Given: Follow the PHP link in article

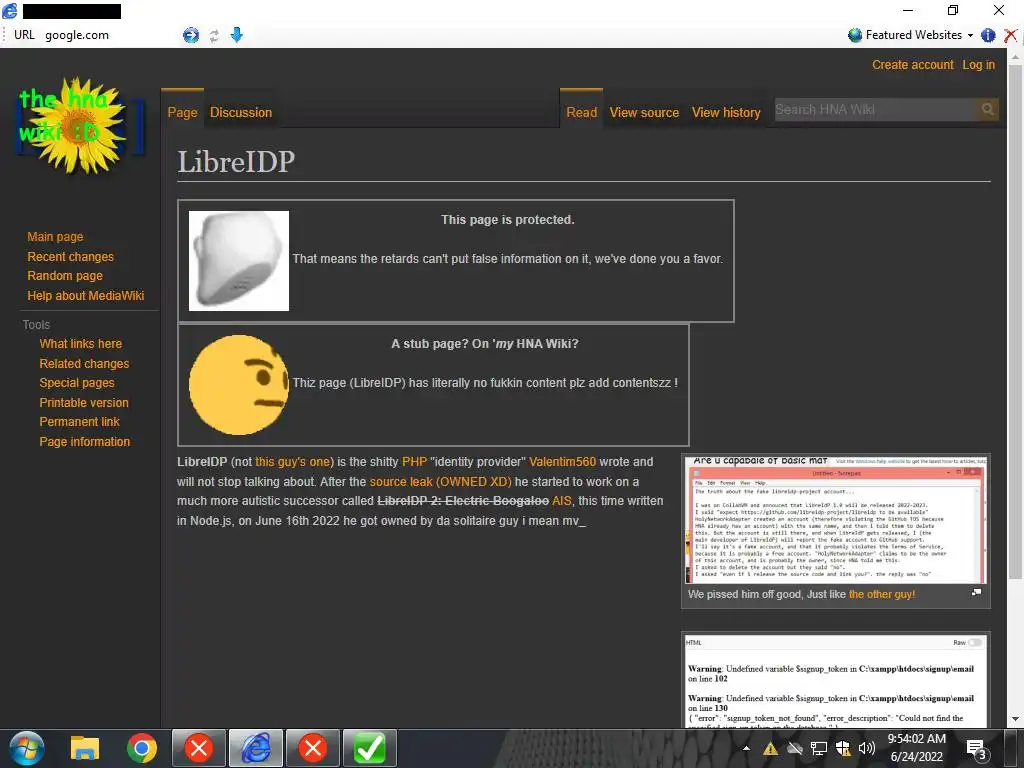Looking at the screenshot, I should tap(414, 462).
